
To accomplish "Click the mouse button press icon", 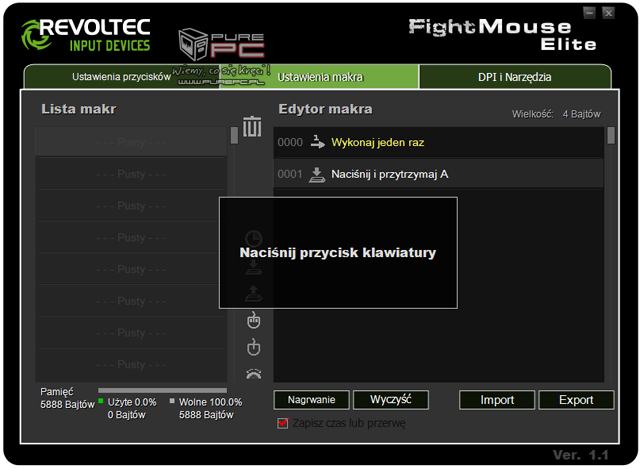I will point(253,320).
